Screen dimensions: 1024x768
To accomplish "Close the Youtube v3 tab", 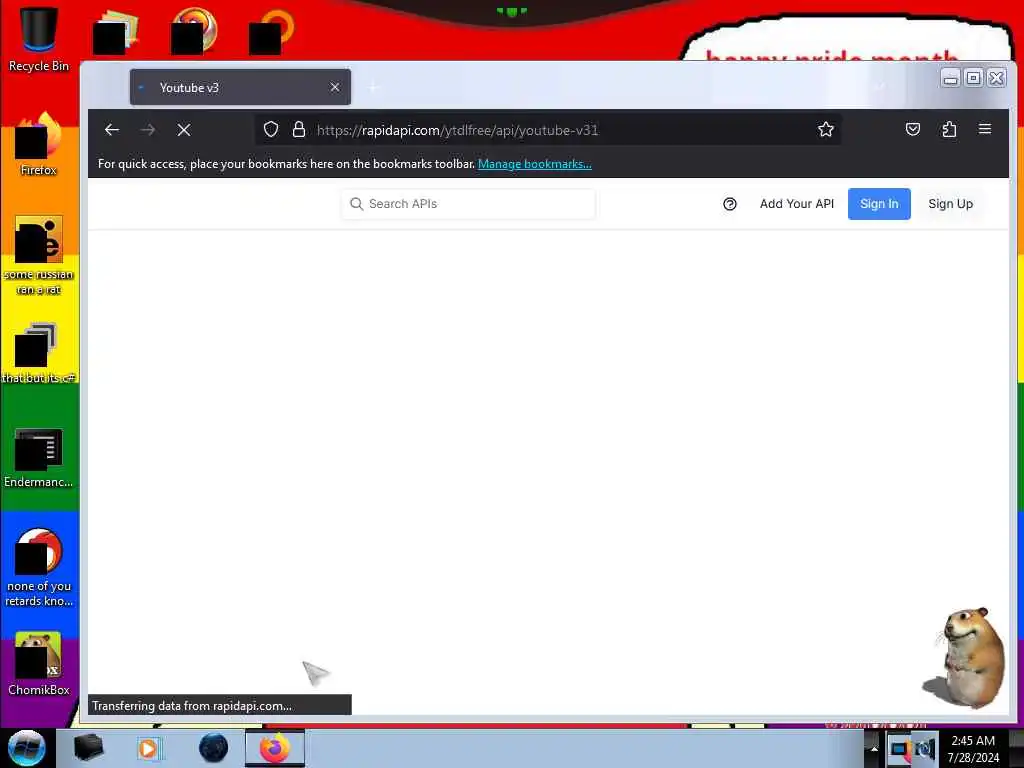I will coord(335,87).
